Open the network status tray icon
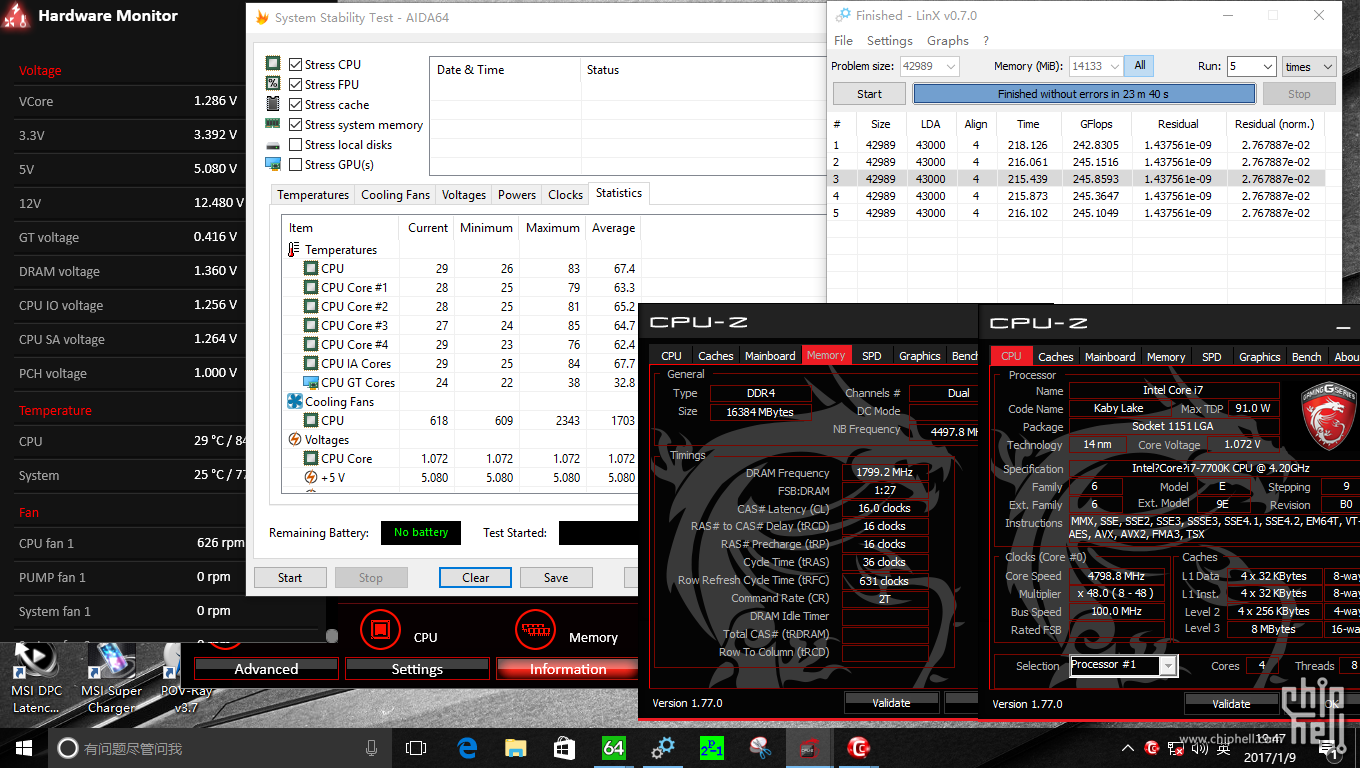The width and height of the screenshot is (1360, 768). tap(1177, 748)
